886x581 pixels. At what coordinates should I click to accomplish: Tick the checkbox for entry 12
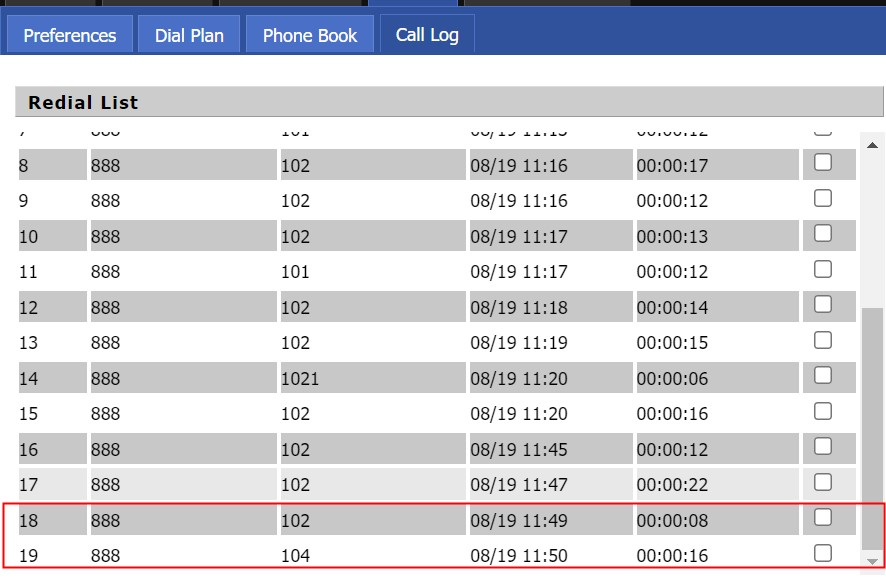(823, 305)
